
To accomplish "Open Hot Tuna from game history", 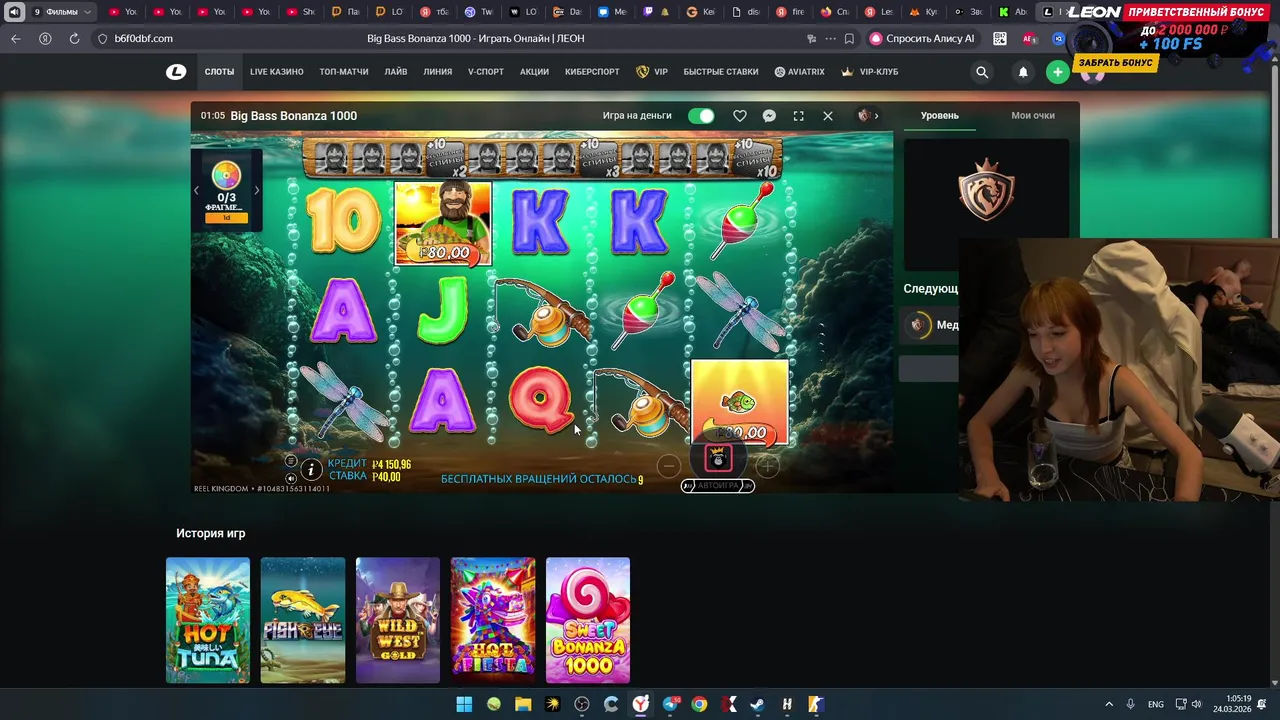I will click(208, 620).
